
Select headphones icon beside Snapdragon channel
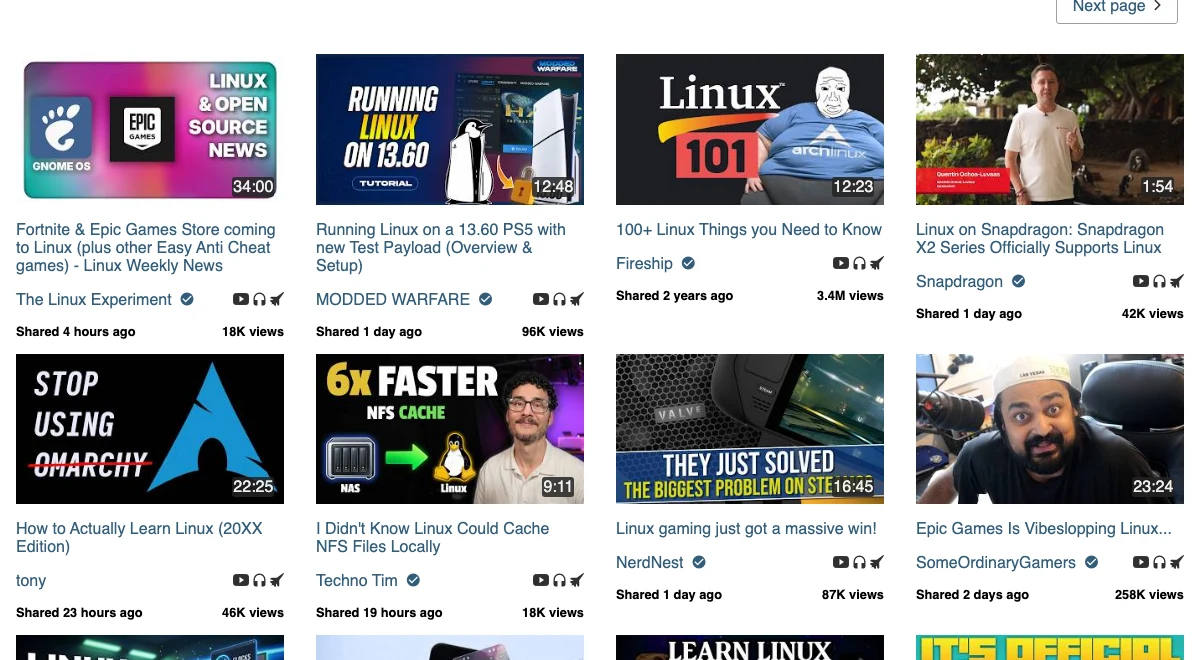(1159, 281)
